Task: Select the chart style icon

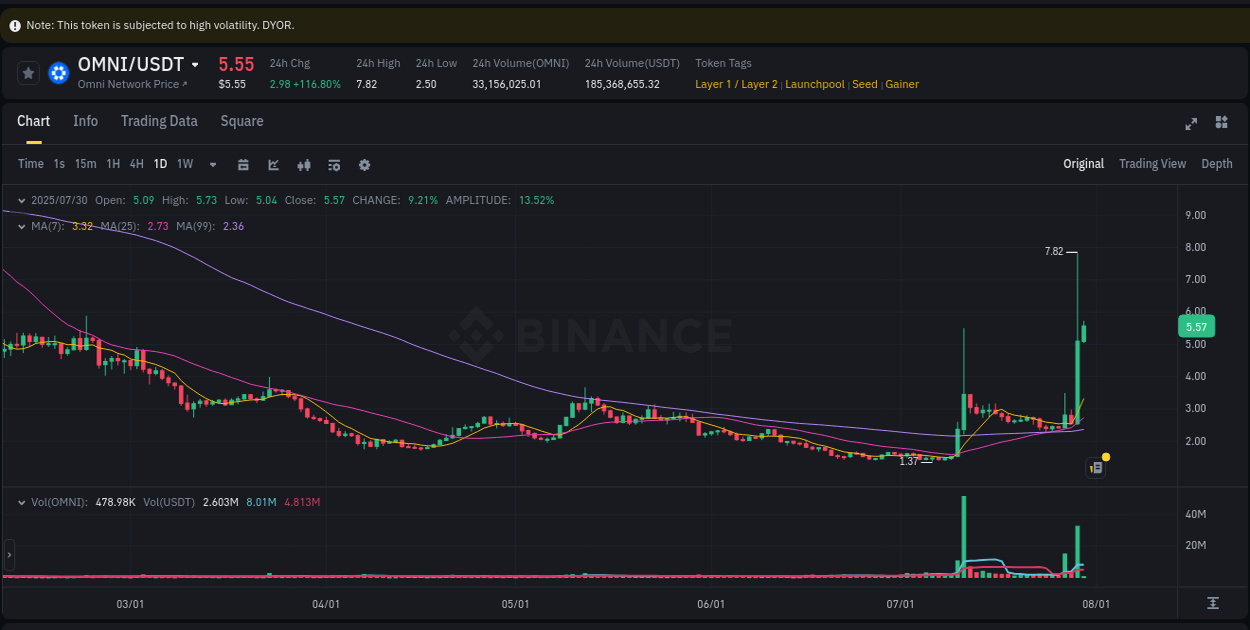Action: [x=273, y=164]
